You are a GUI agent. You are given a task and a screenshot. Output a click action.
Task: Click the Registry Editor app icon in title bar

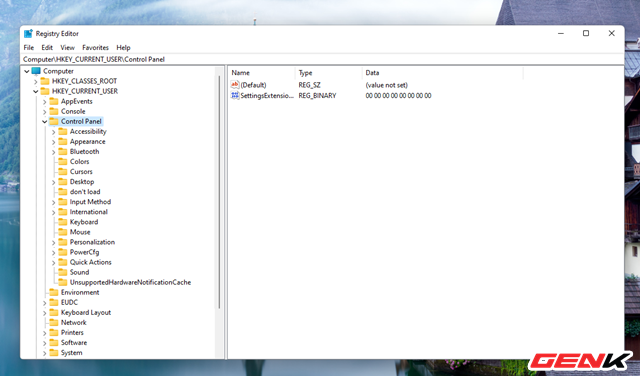(x=28, y=33)
